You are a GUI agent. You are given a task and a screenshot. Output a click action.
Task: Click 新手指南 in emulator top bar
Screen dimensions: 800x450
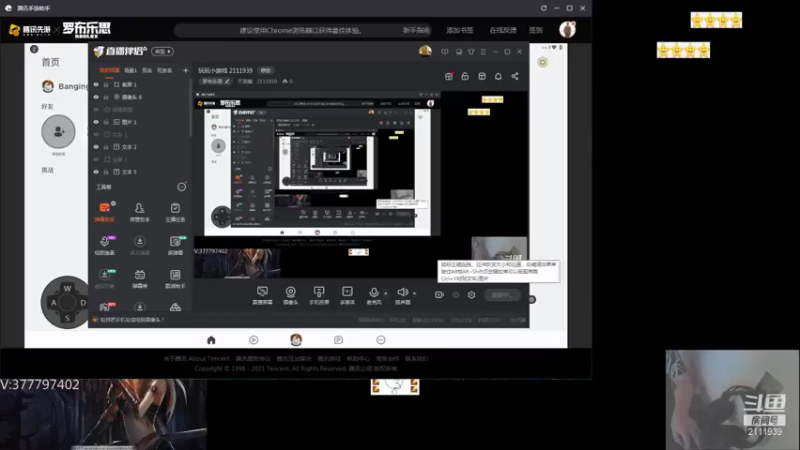(x=416, y=30)
